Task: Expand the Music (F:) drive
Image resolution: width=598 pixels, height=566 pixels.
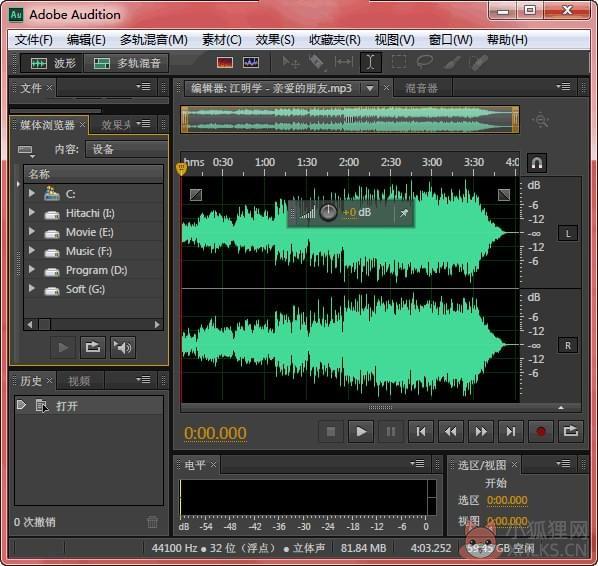Action: pos(32,251)
